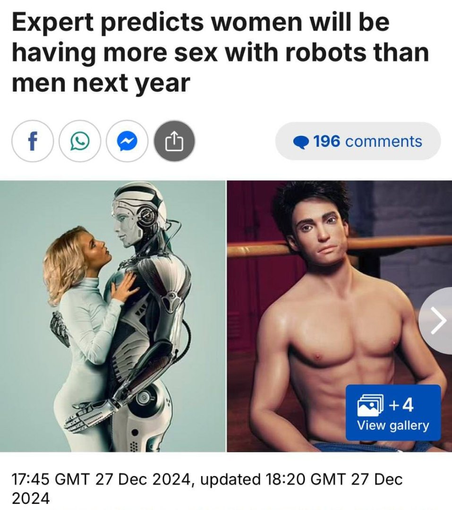The image size is (452, 510).
Task: Open the grey share sheet icon
Action: point(174,141)
